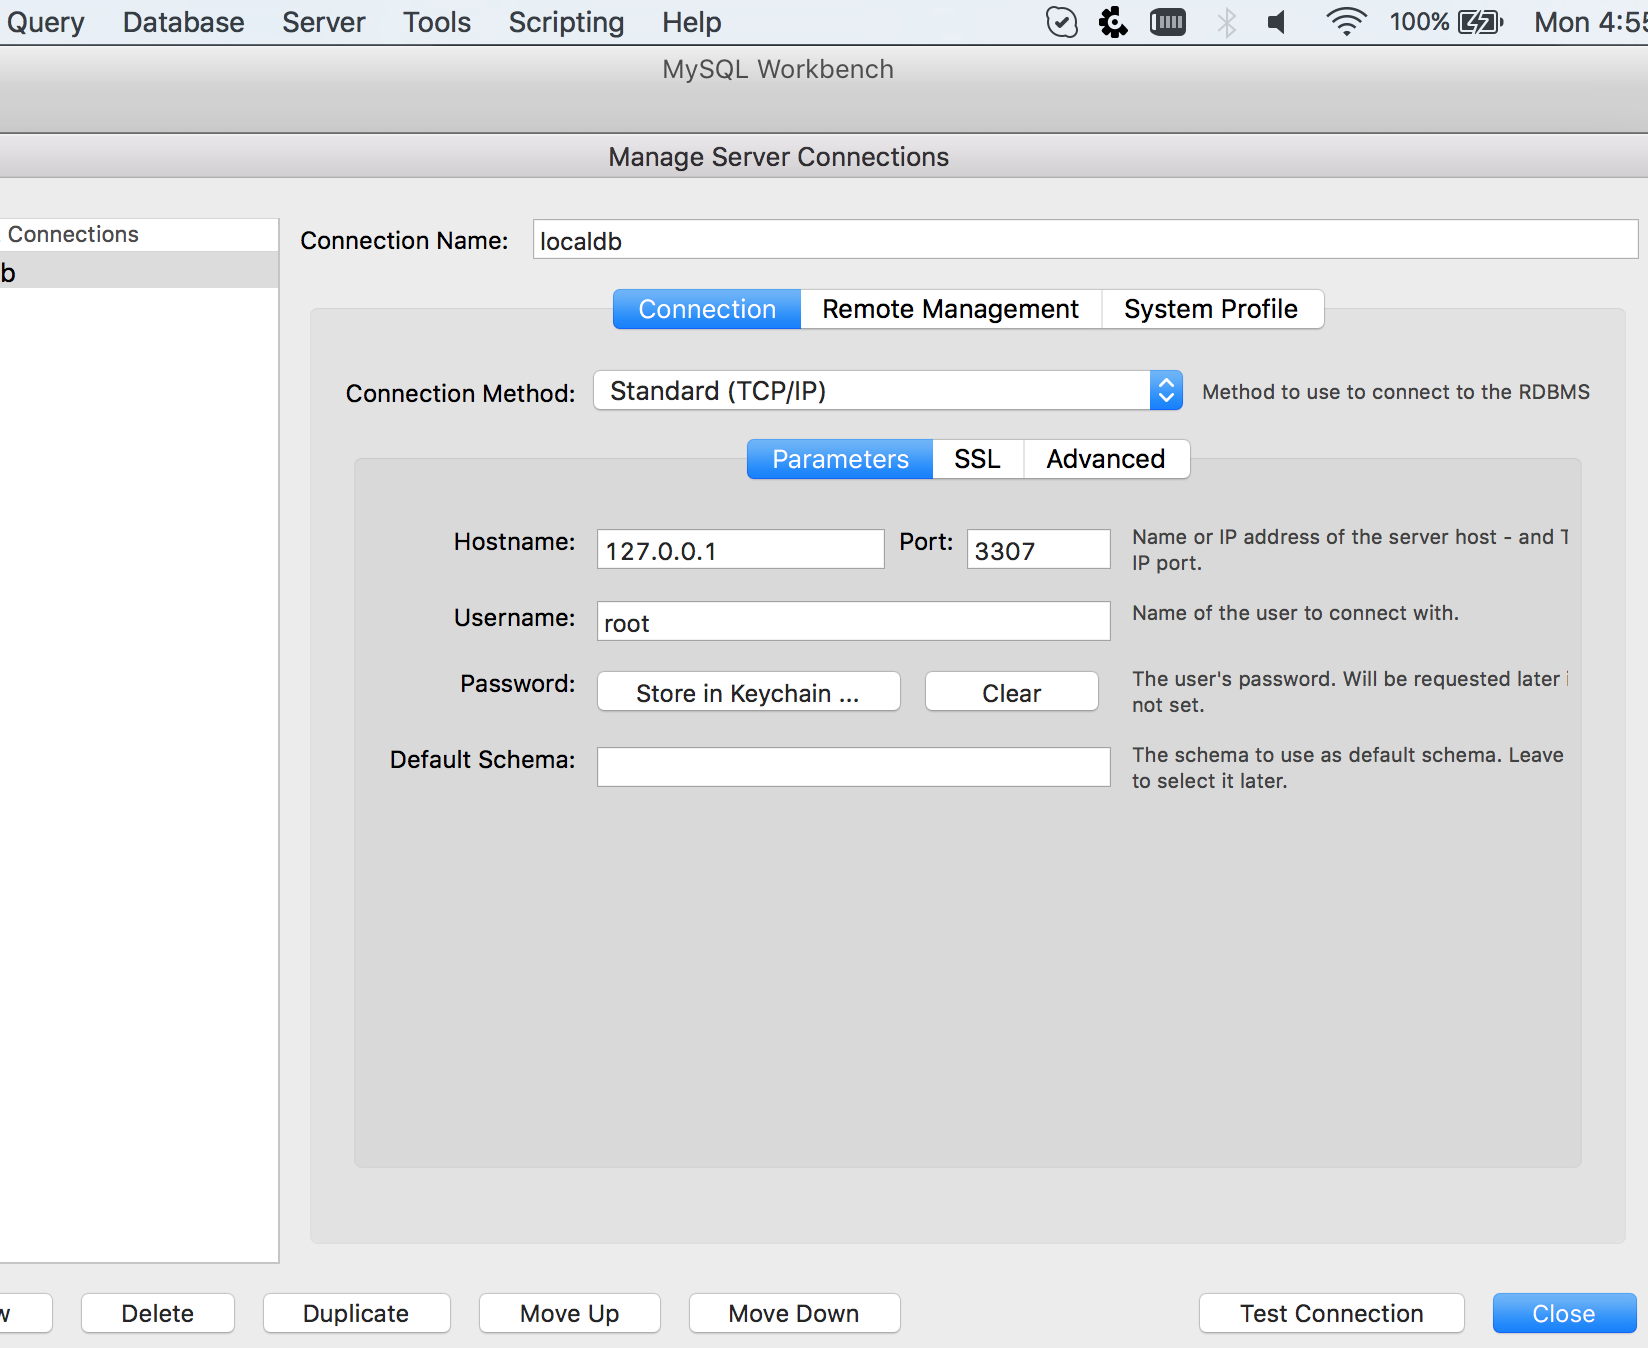Open the Help menu

(691, 22)
